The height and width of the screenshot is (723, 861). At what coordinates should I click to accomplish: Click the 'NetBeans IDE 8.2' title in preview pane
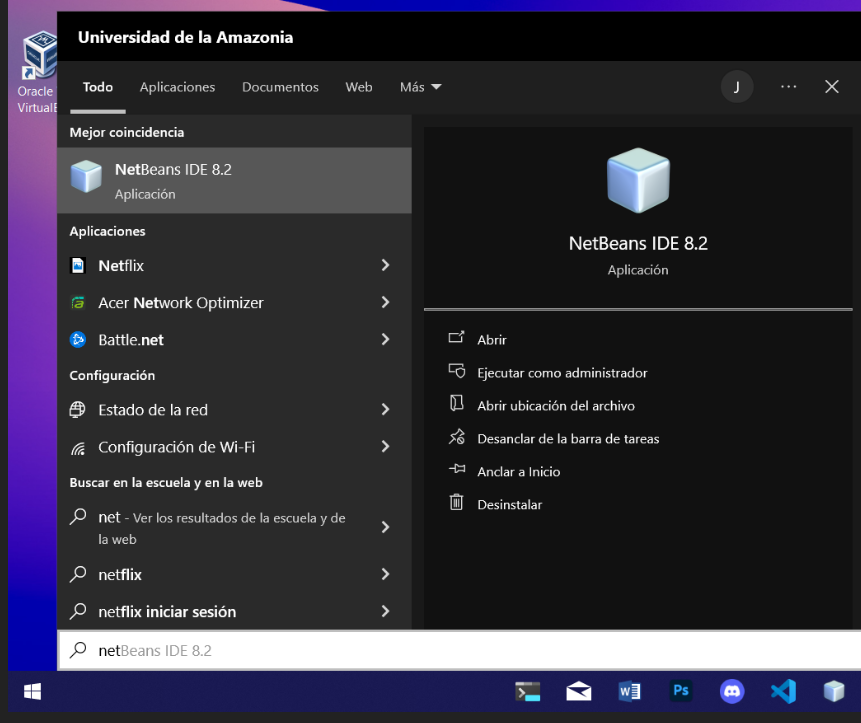tap(638, 243)
